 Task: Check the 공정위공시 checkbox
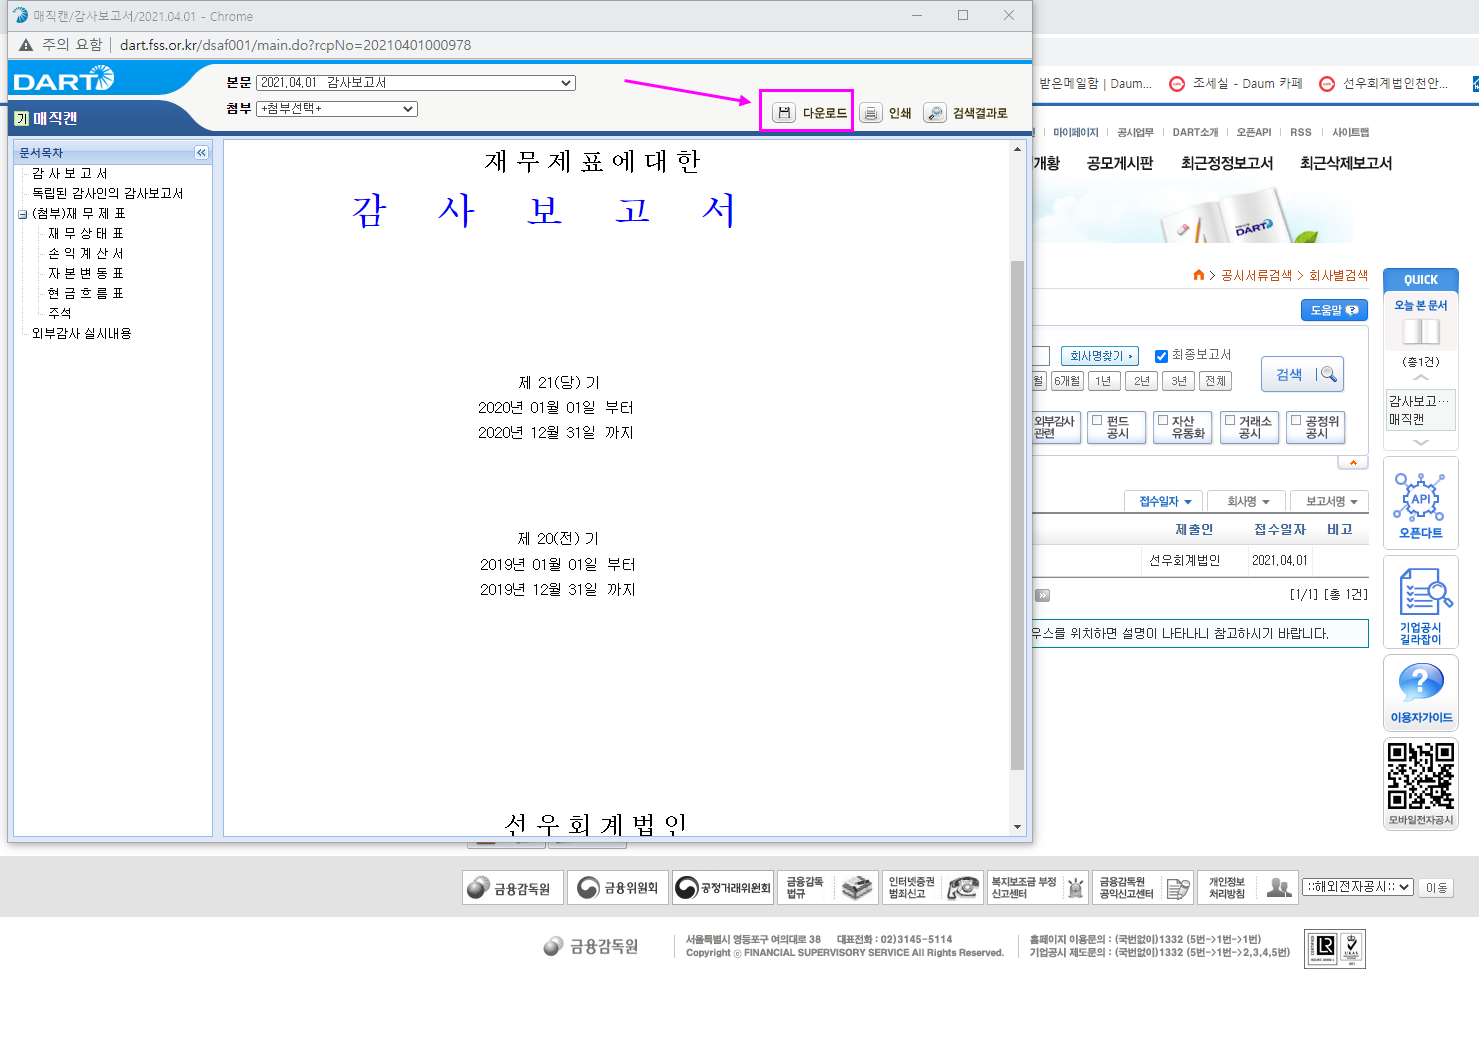pyautogui.click(x=1296, y=421)
